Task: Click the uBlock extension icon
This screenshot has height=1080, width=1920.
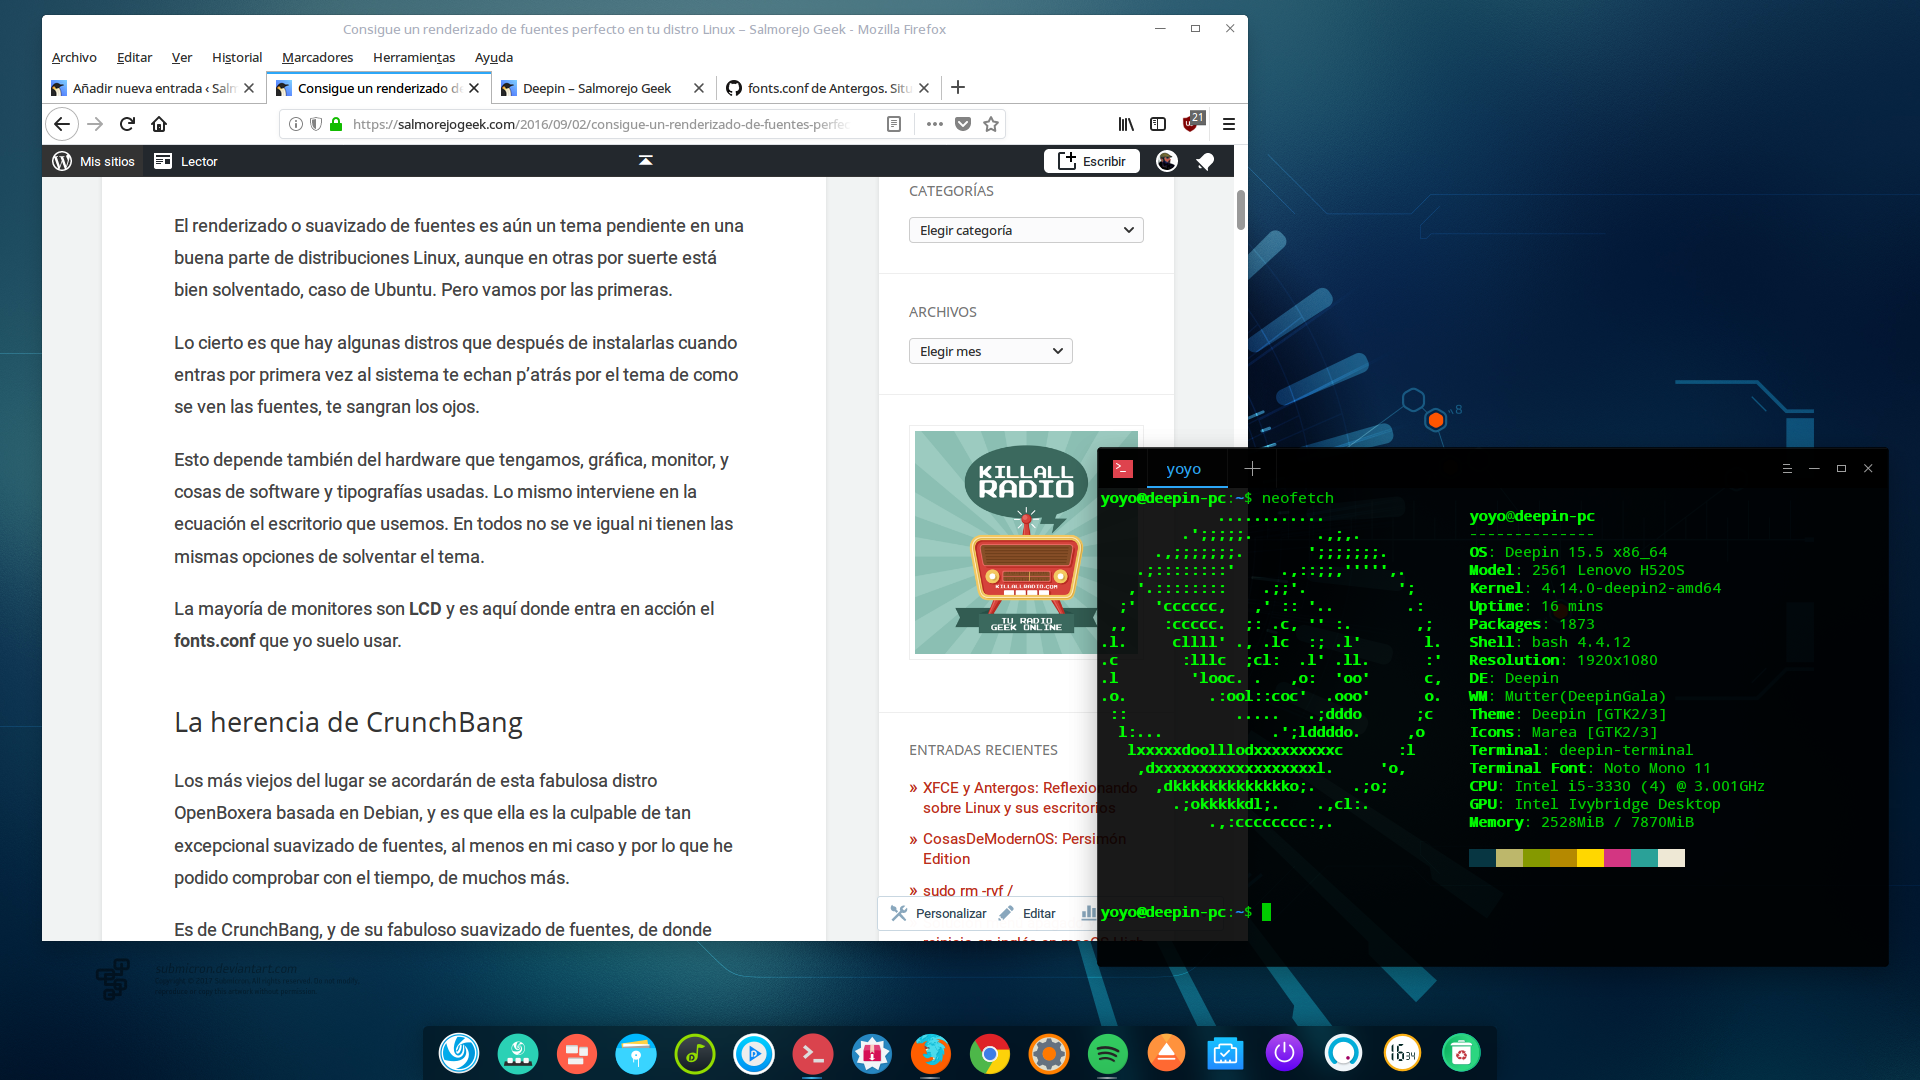Action: 1191,124
